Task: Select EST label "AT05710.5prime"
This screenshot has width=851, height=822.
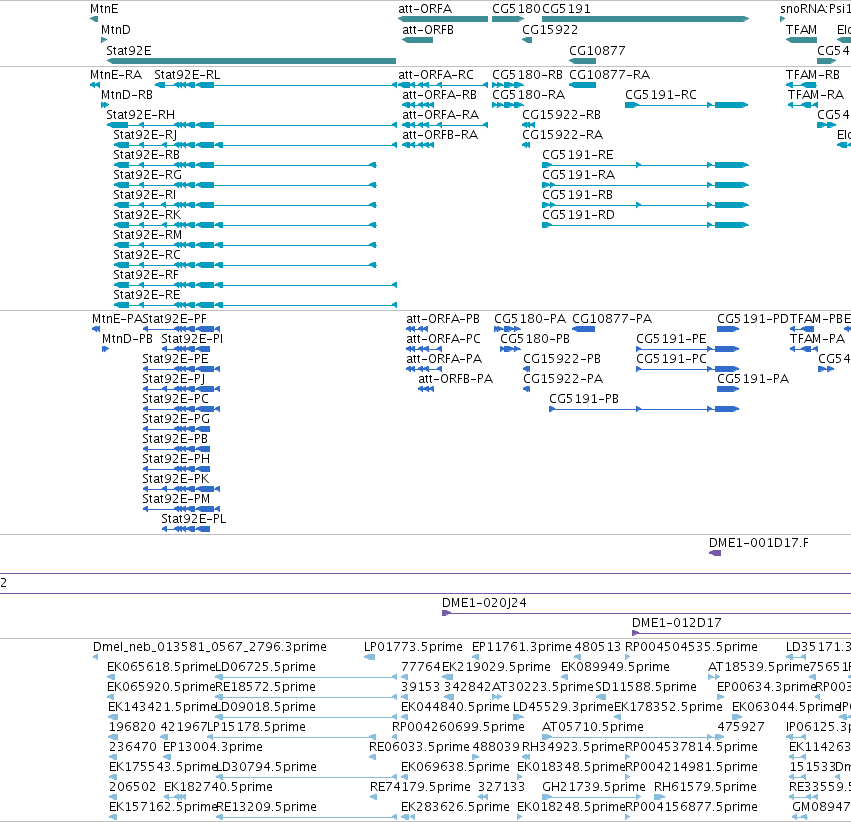Action: (x=593, y=727)
